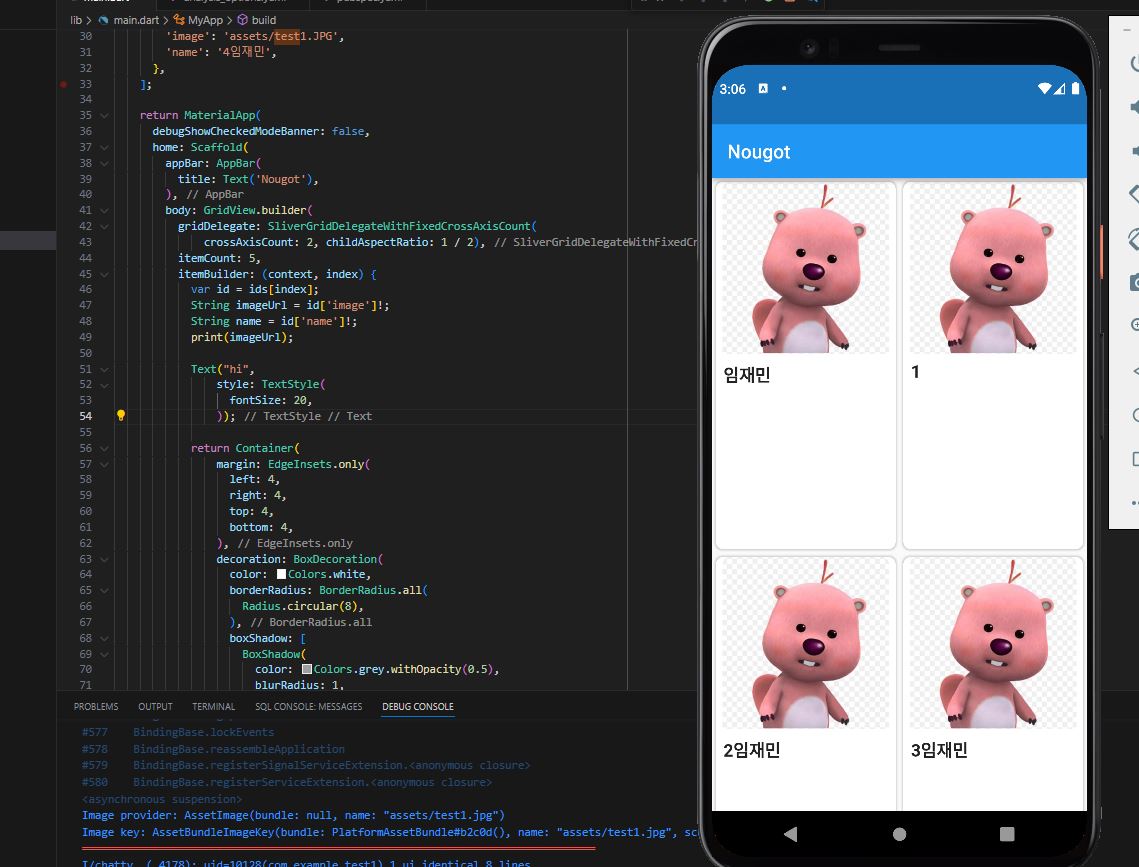Image resolution: width=1139 pixels, height=867 pixels.
Task: Click '#578 BindingBase.reassembleApplication' console line
Action: coord(214,749)
